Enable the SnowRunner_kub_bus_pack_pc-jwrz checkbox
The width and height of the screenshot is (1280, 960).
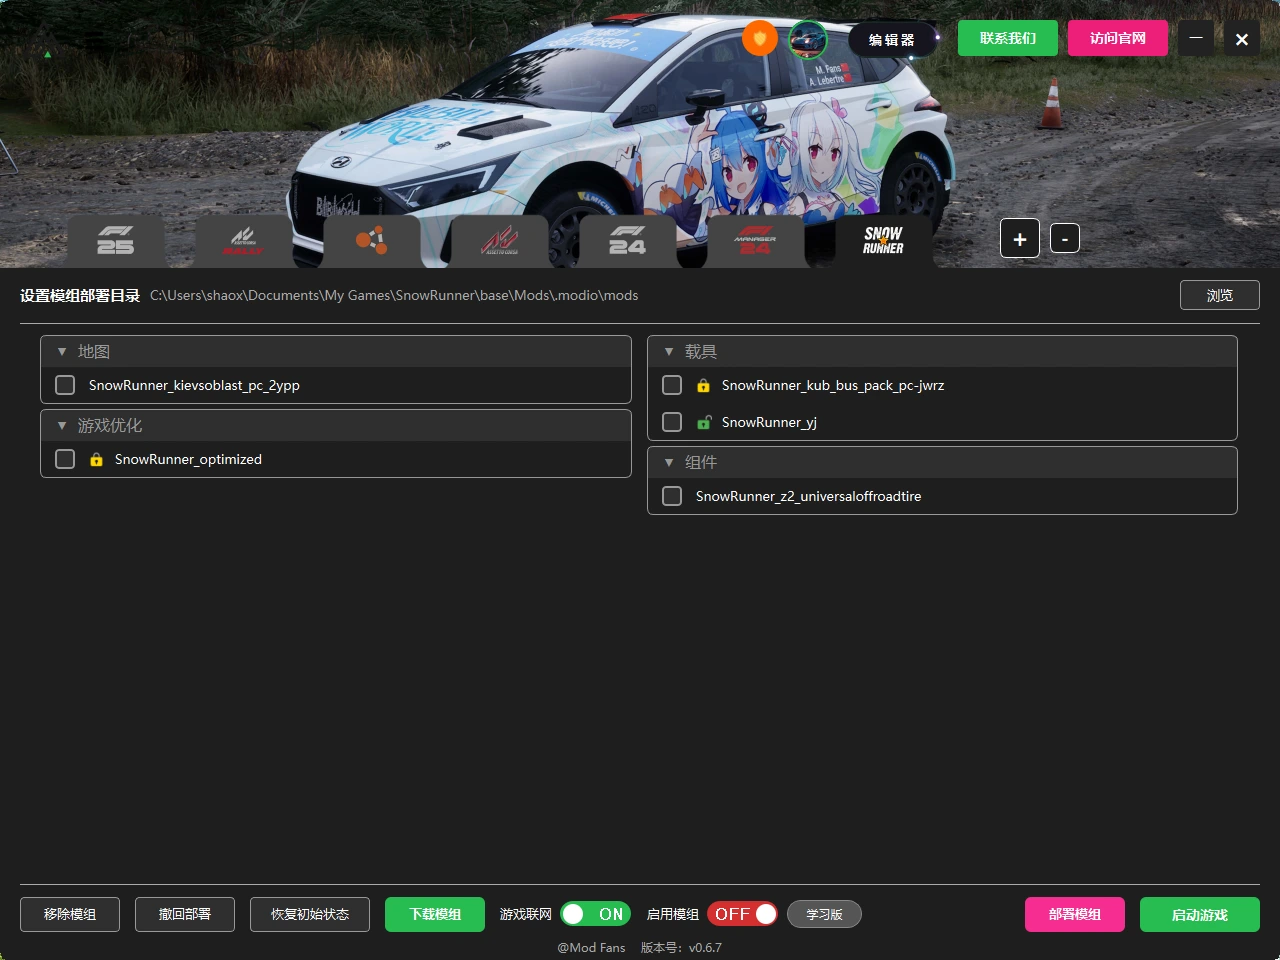click(x=672, y=385)
